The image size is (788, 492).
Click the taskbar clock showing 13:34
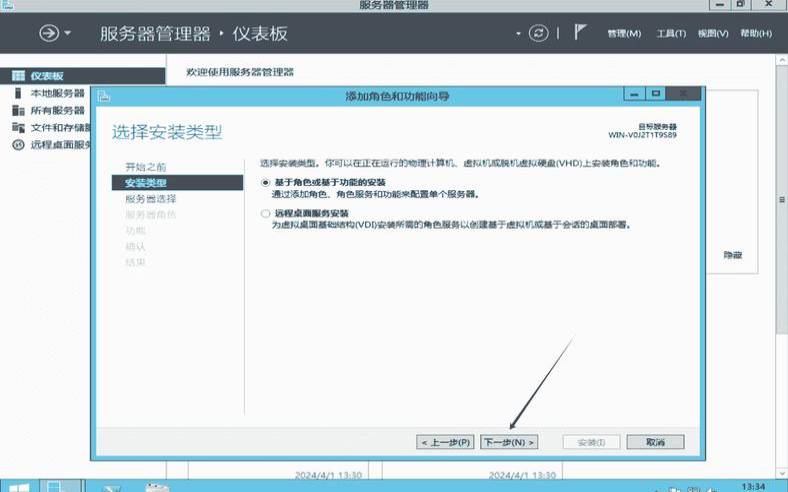pos(753,486)
